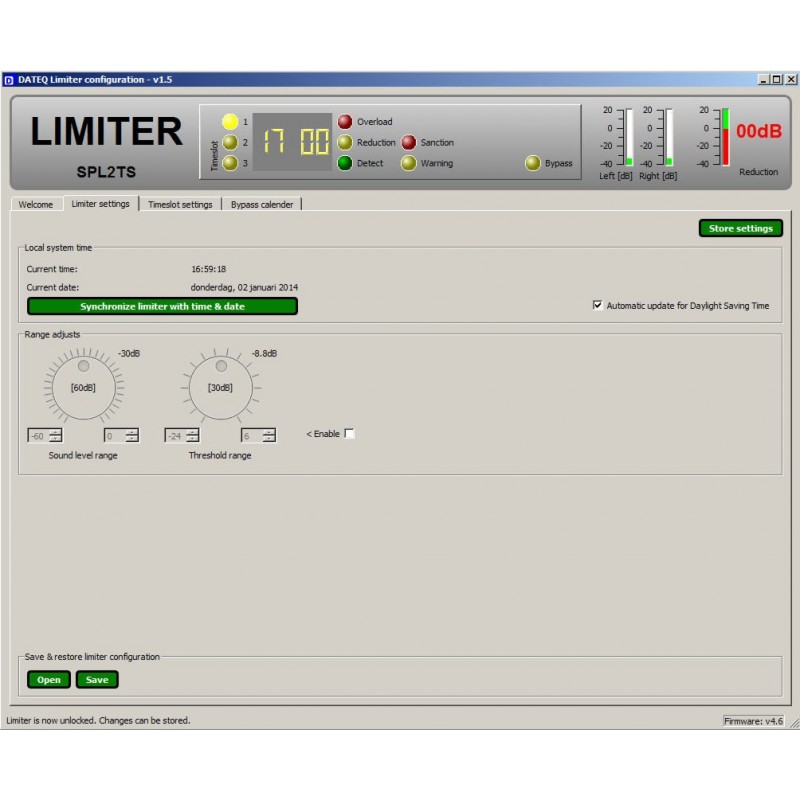Select the Limiter settings tab
This screenshot has width=800, height=800.
pyautogui.click(x=101, y=204)
